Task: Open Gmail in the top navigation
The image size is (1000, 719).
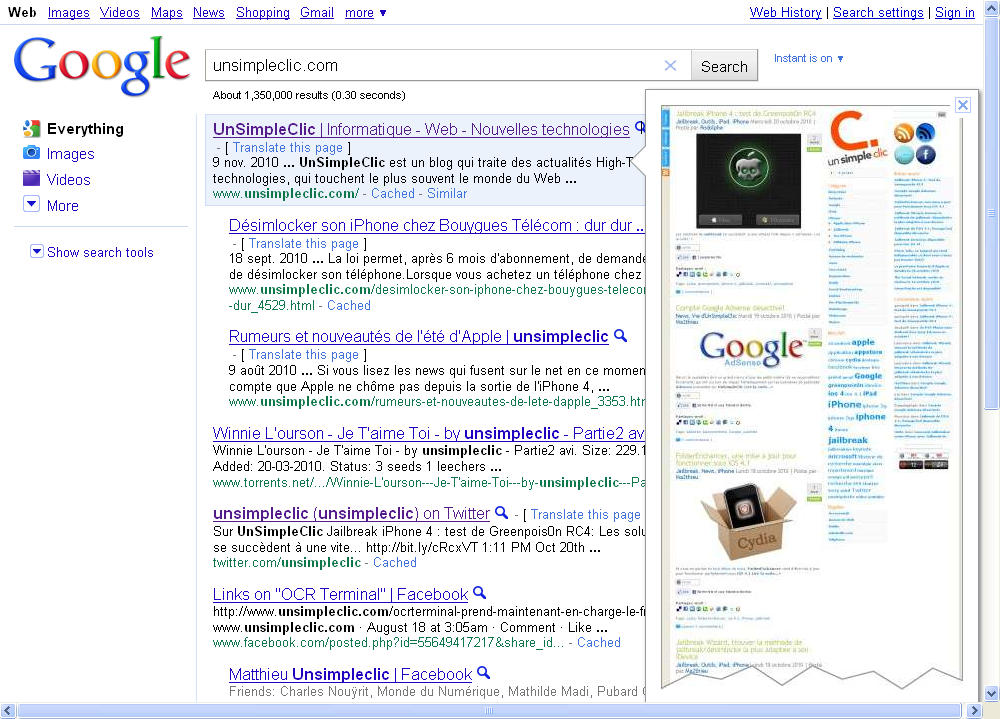Action: point(317,13)
